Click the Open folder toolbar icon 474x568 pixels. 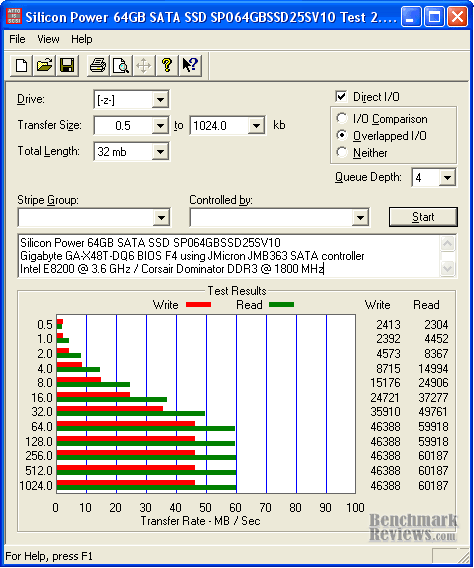(x=44, y=66)
